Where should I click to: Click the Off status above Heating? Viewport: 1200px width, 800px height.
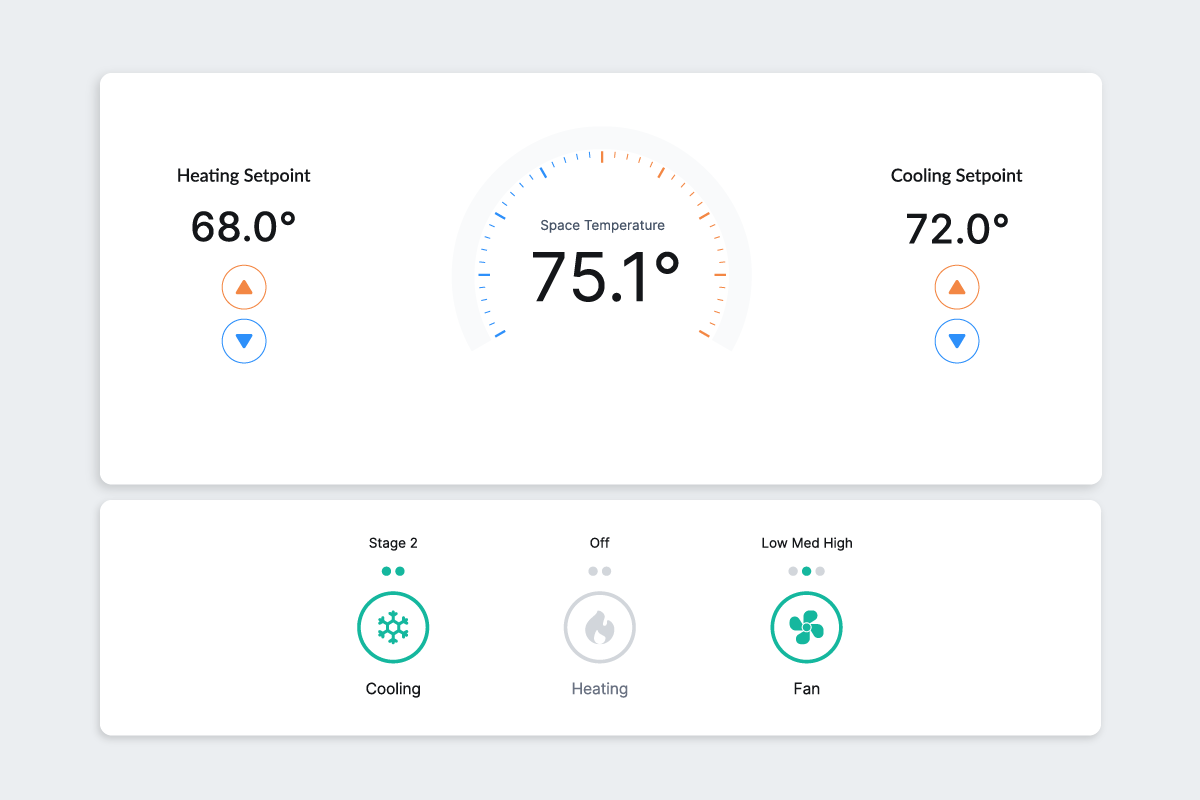pos(599,543)
